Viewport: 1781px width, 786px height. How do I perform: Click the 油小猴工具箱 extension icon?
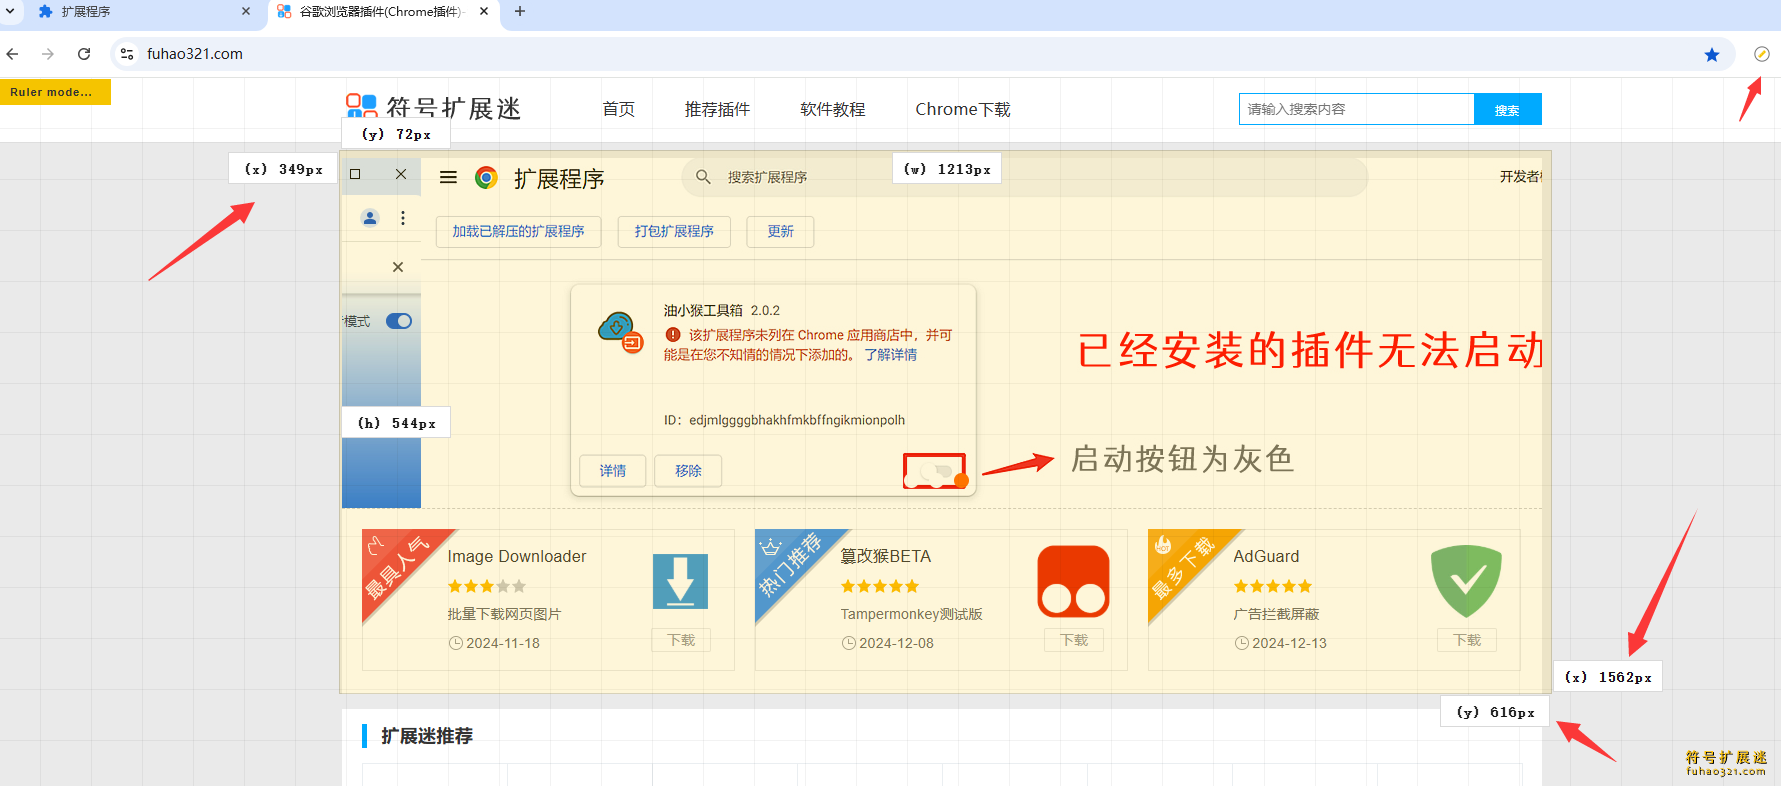coord(620,331)
